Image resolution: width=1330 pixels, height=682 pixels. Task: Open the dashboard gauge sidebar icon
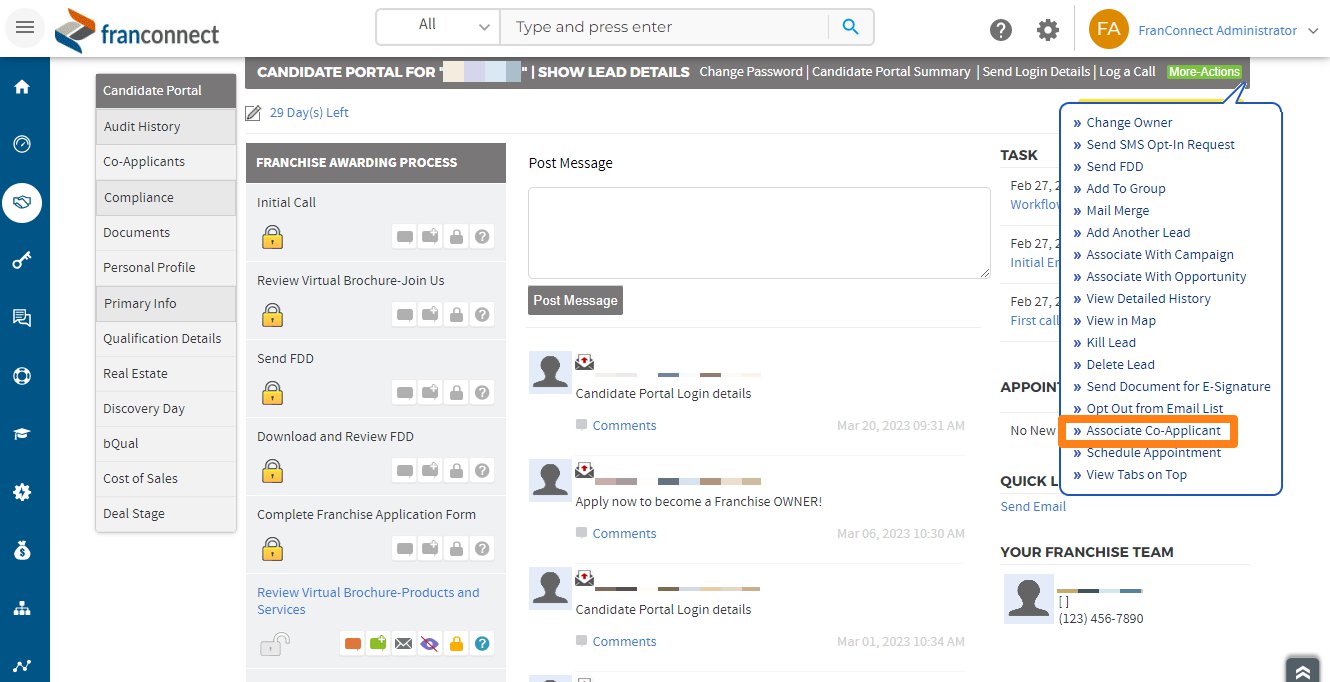[x=22, y=144]
